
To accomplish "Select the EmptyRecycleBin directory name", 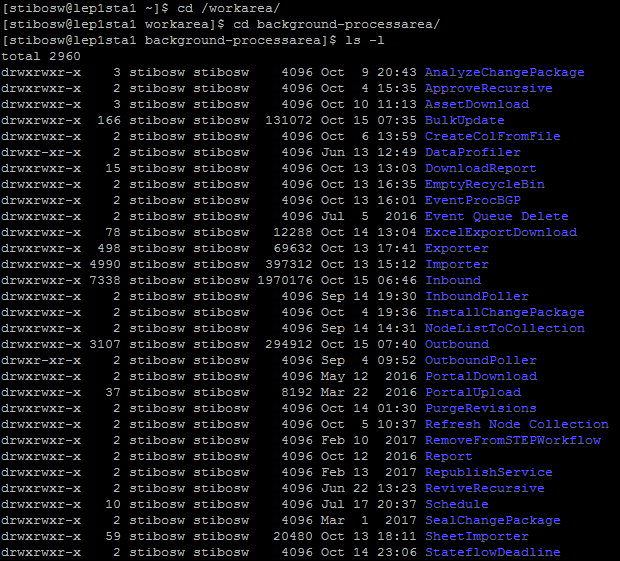I will (484, 185).
